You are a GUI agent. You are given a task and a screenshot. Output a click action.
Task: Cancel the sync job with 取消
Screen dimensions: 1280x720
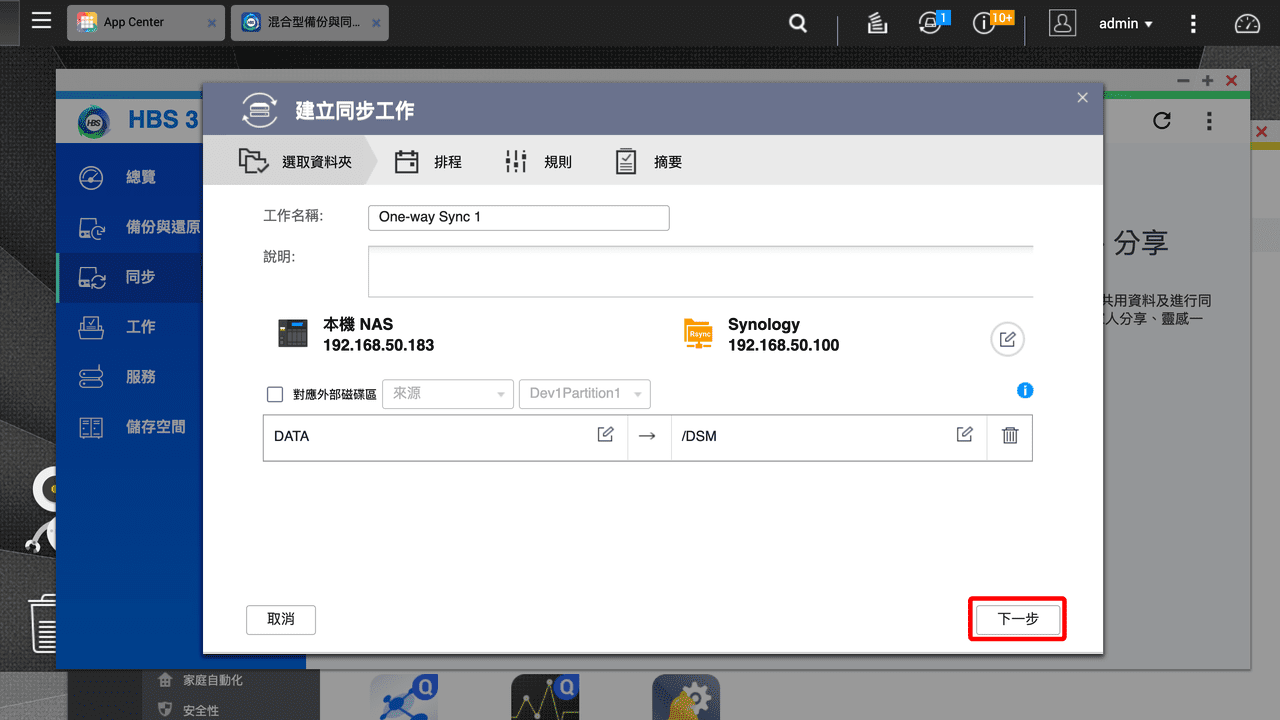coord(280,620)
